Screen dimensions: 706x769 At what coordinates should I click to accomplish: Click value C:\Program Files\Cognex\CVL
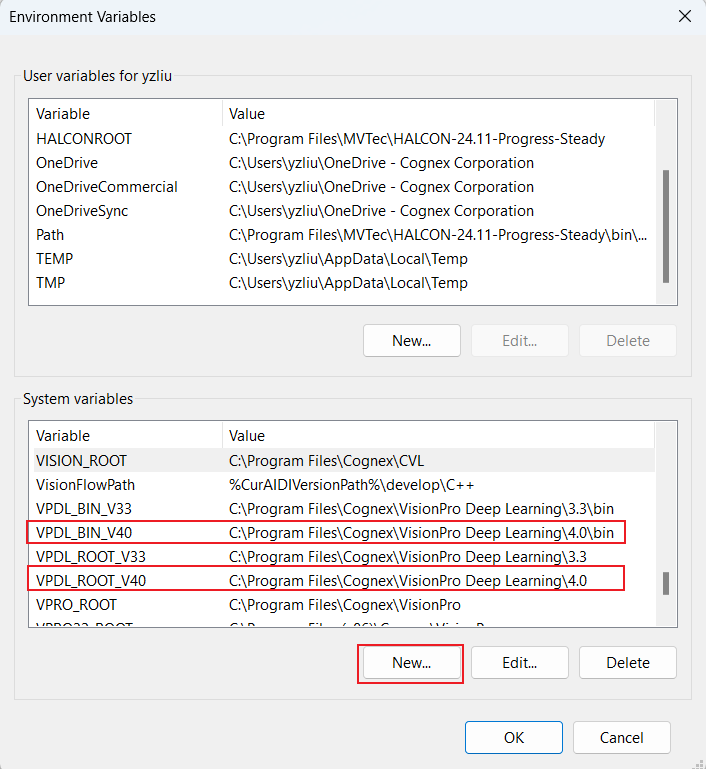click(327, 461)
